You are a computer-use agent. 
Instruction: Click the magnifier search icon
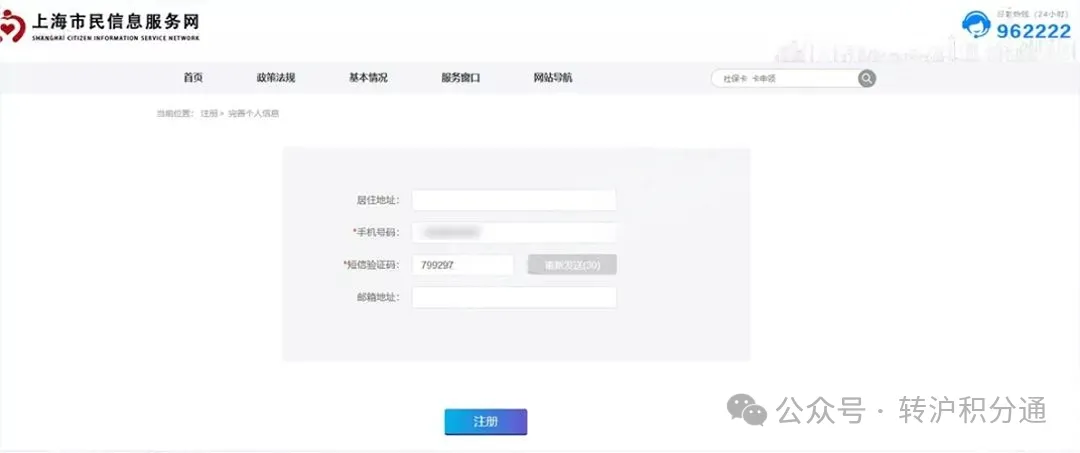coord(866,78)
